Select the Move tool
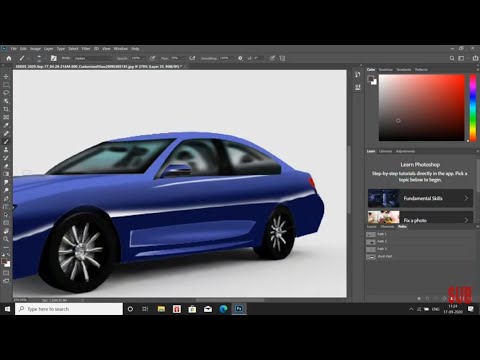The height and width of the screenshot is (360, 480). click(x=6, y=76)
